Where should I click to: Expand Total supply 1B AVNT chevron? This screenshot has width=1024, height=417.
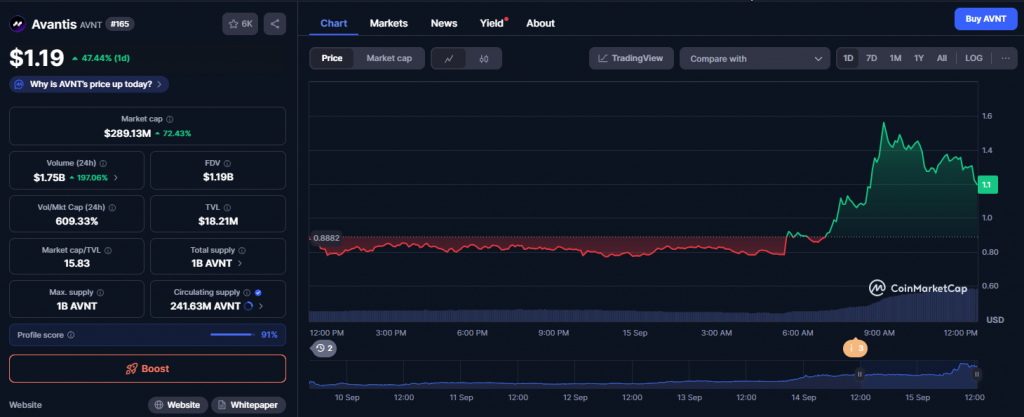[240, 263]
